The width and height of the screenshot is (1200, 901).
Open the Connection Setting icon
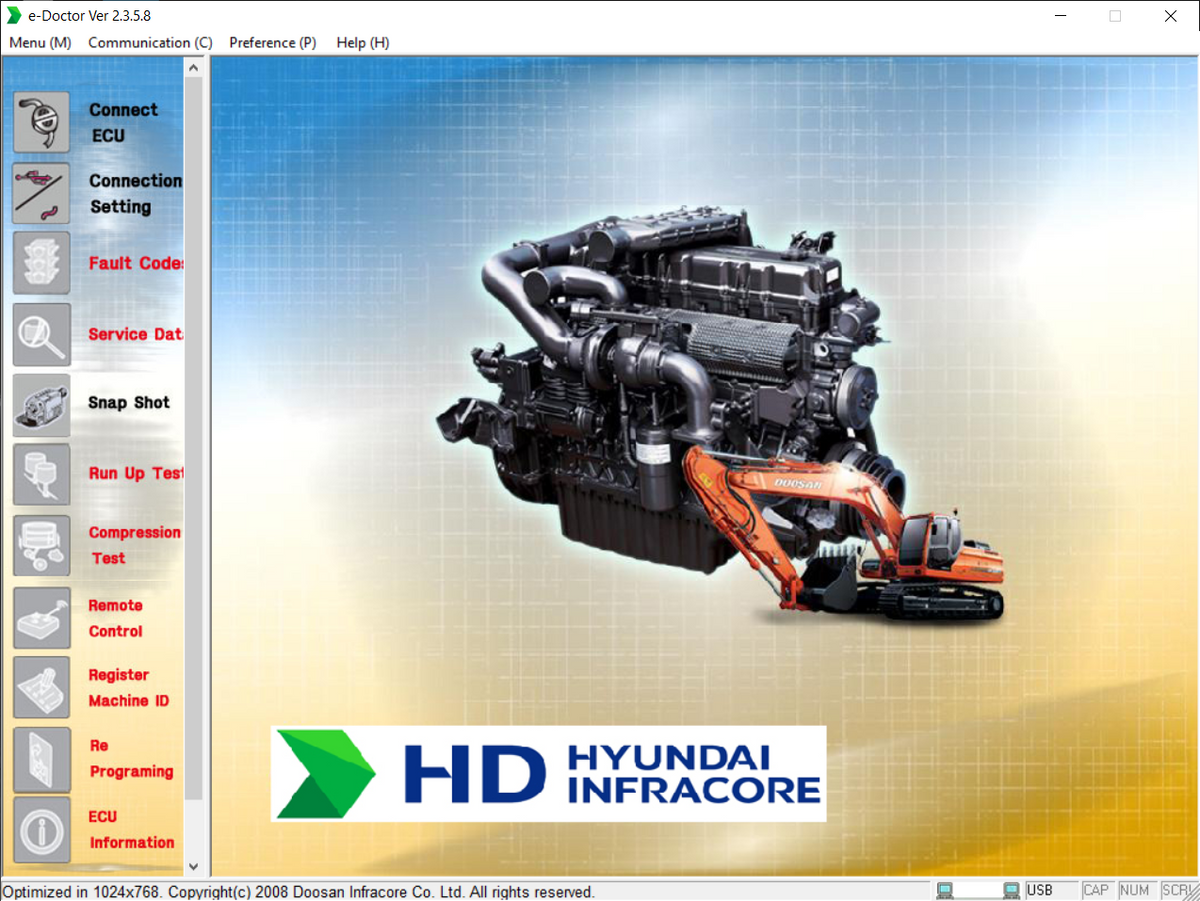(42, 194)
